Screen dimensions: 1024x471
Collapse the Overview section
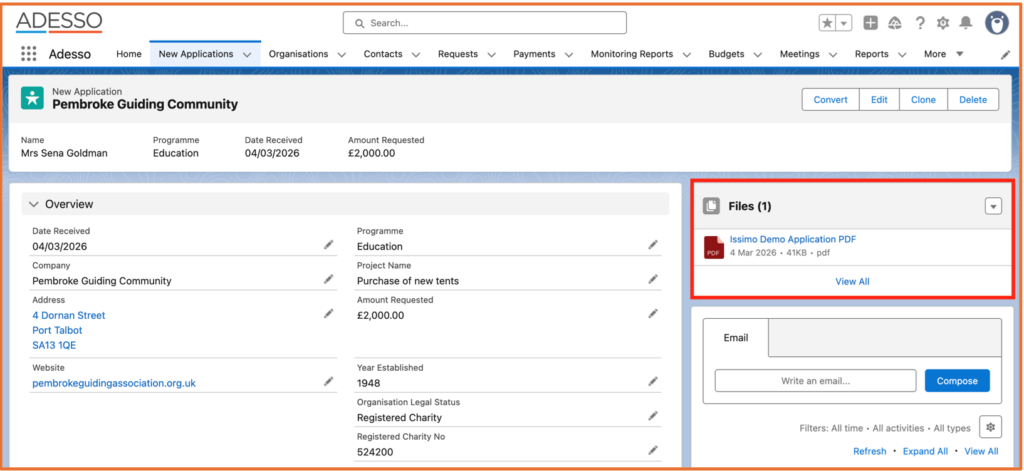(35, 204)
